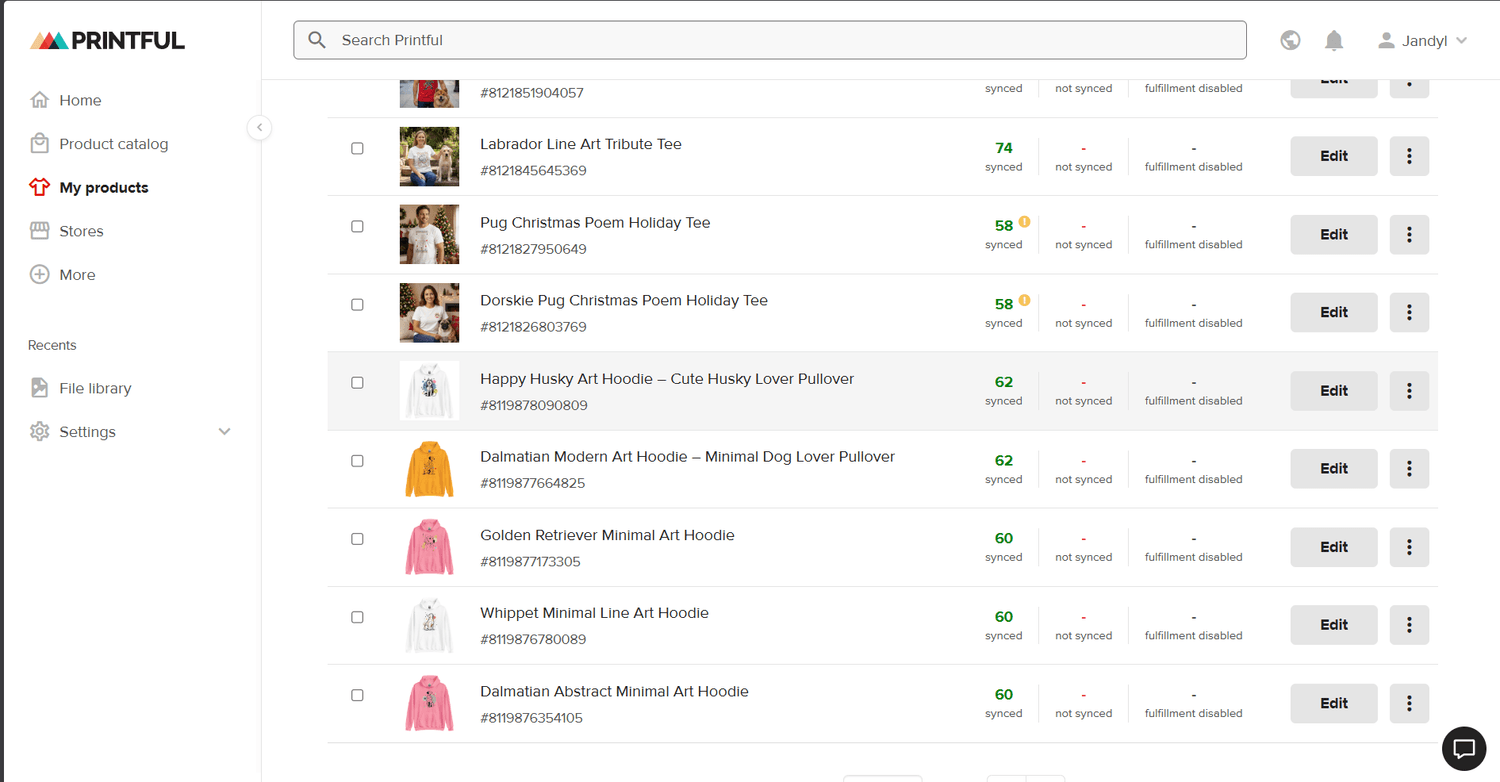The image size is (1500, 782).
Task: Open the live chat bubble icon
Action: (1463, 748)
